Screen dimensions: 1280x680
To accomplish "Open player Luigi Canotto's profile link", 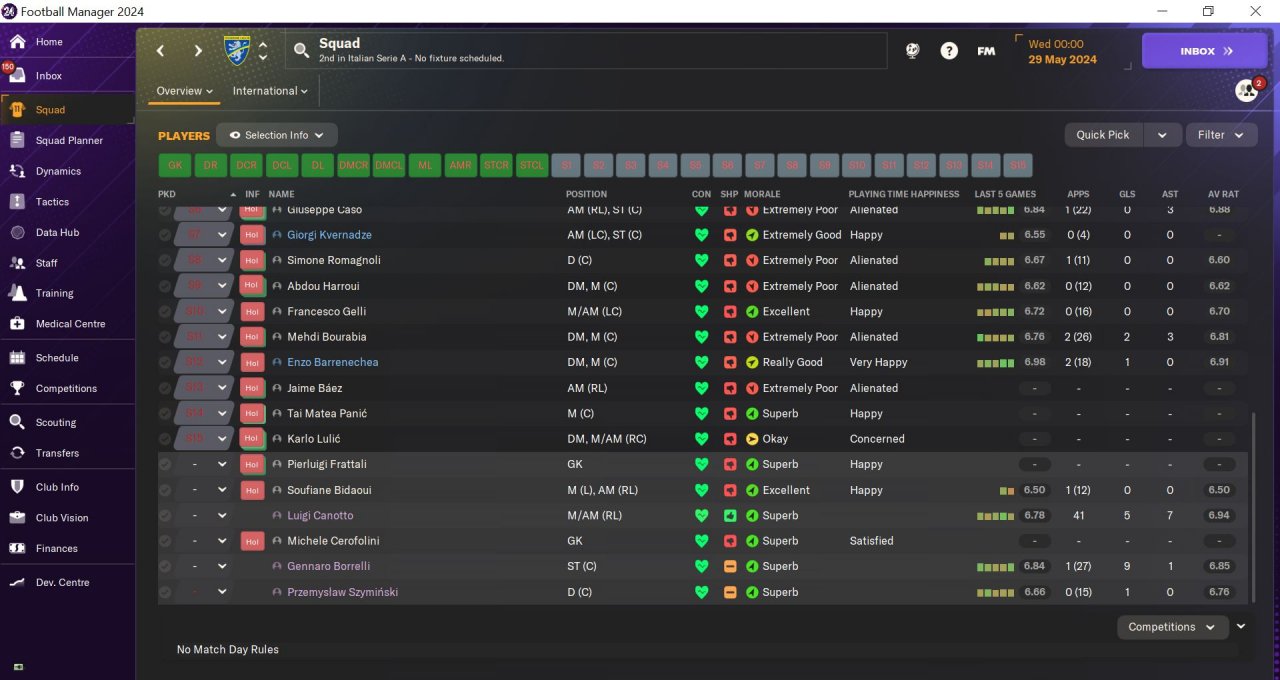I will pos(320,516).
